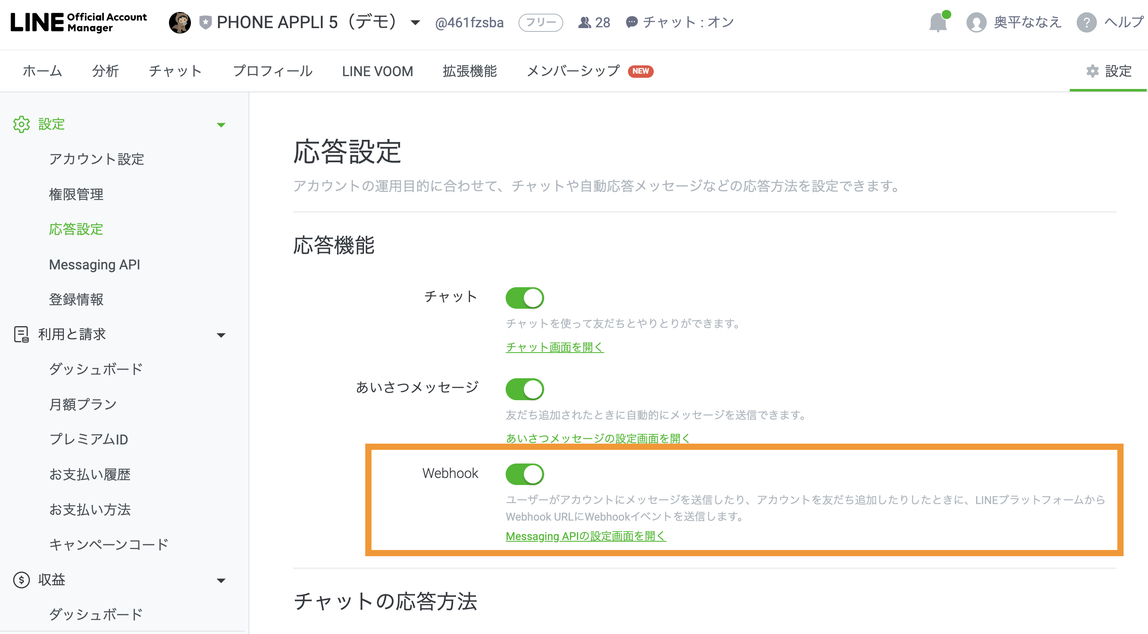
Task: Go to the チャット tab
Action: pos(176,71)
